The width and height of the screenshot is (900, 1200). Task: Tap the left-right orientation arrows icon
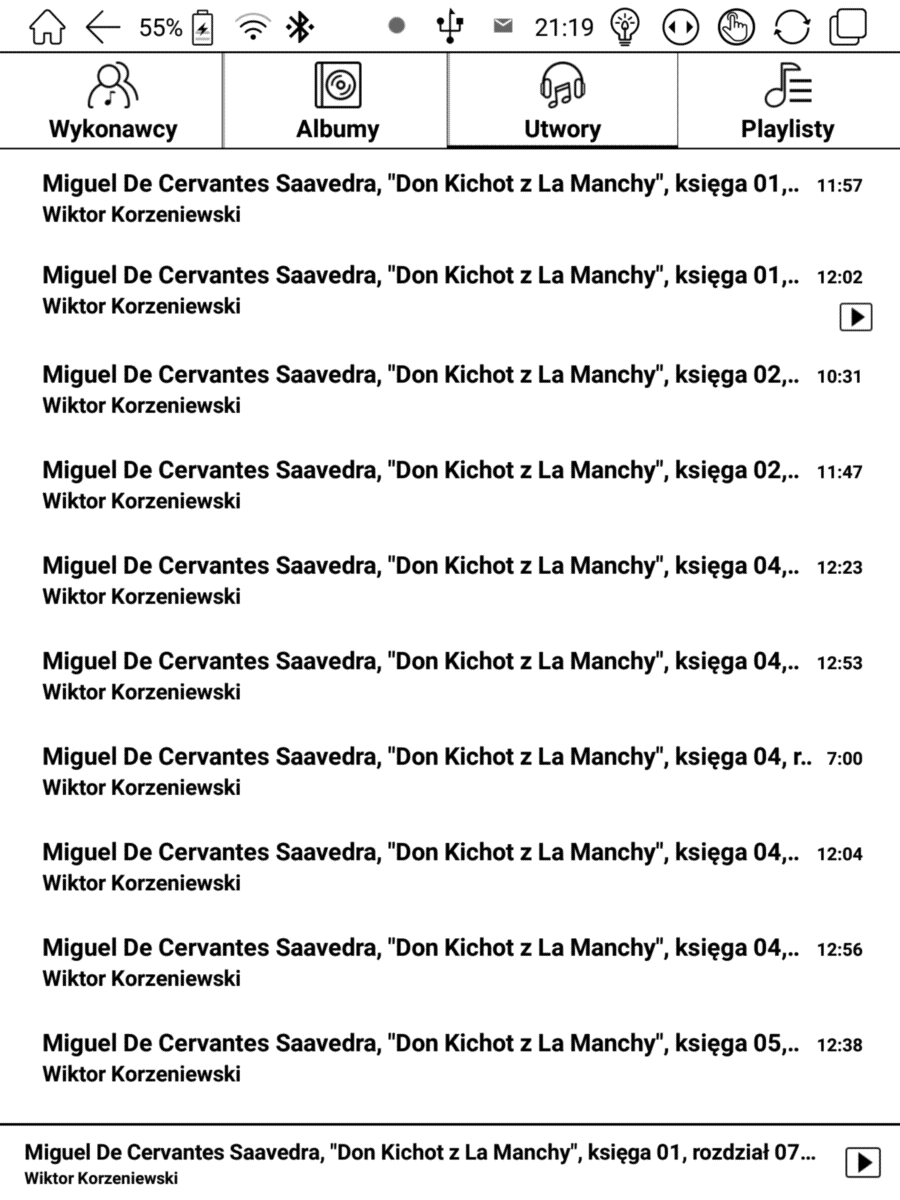[x=680, y=27]
